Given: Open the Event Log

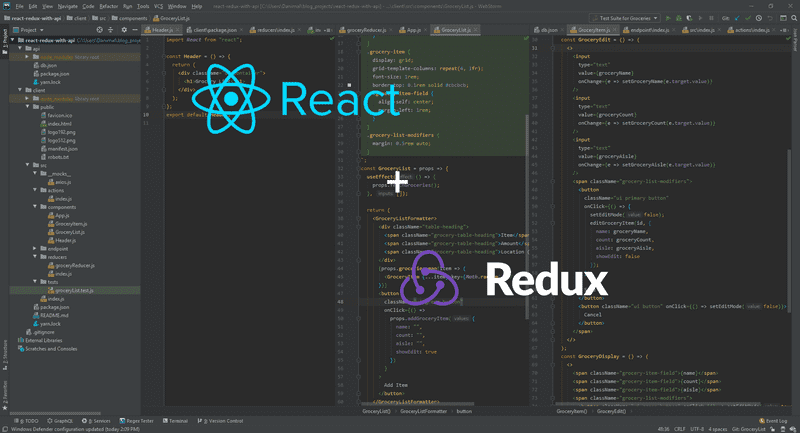Looking at the screenshot, I should tap(773, 421).
